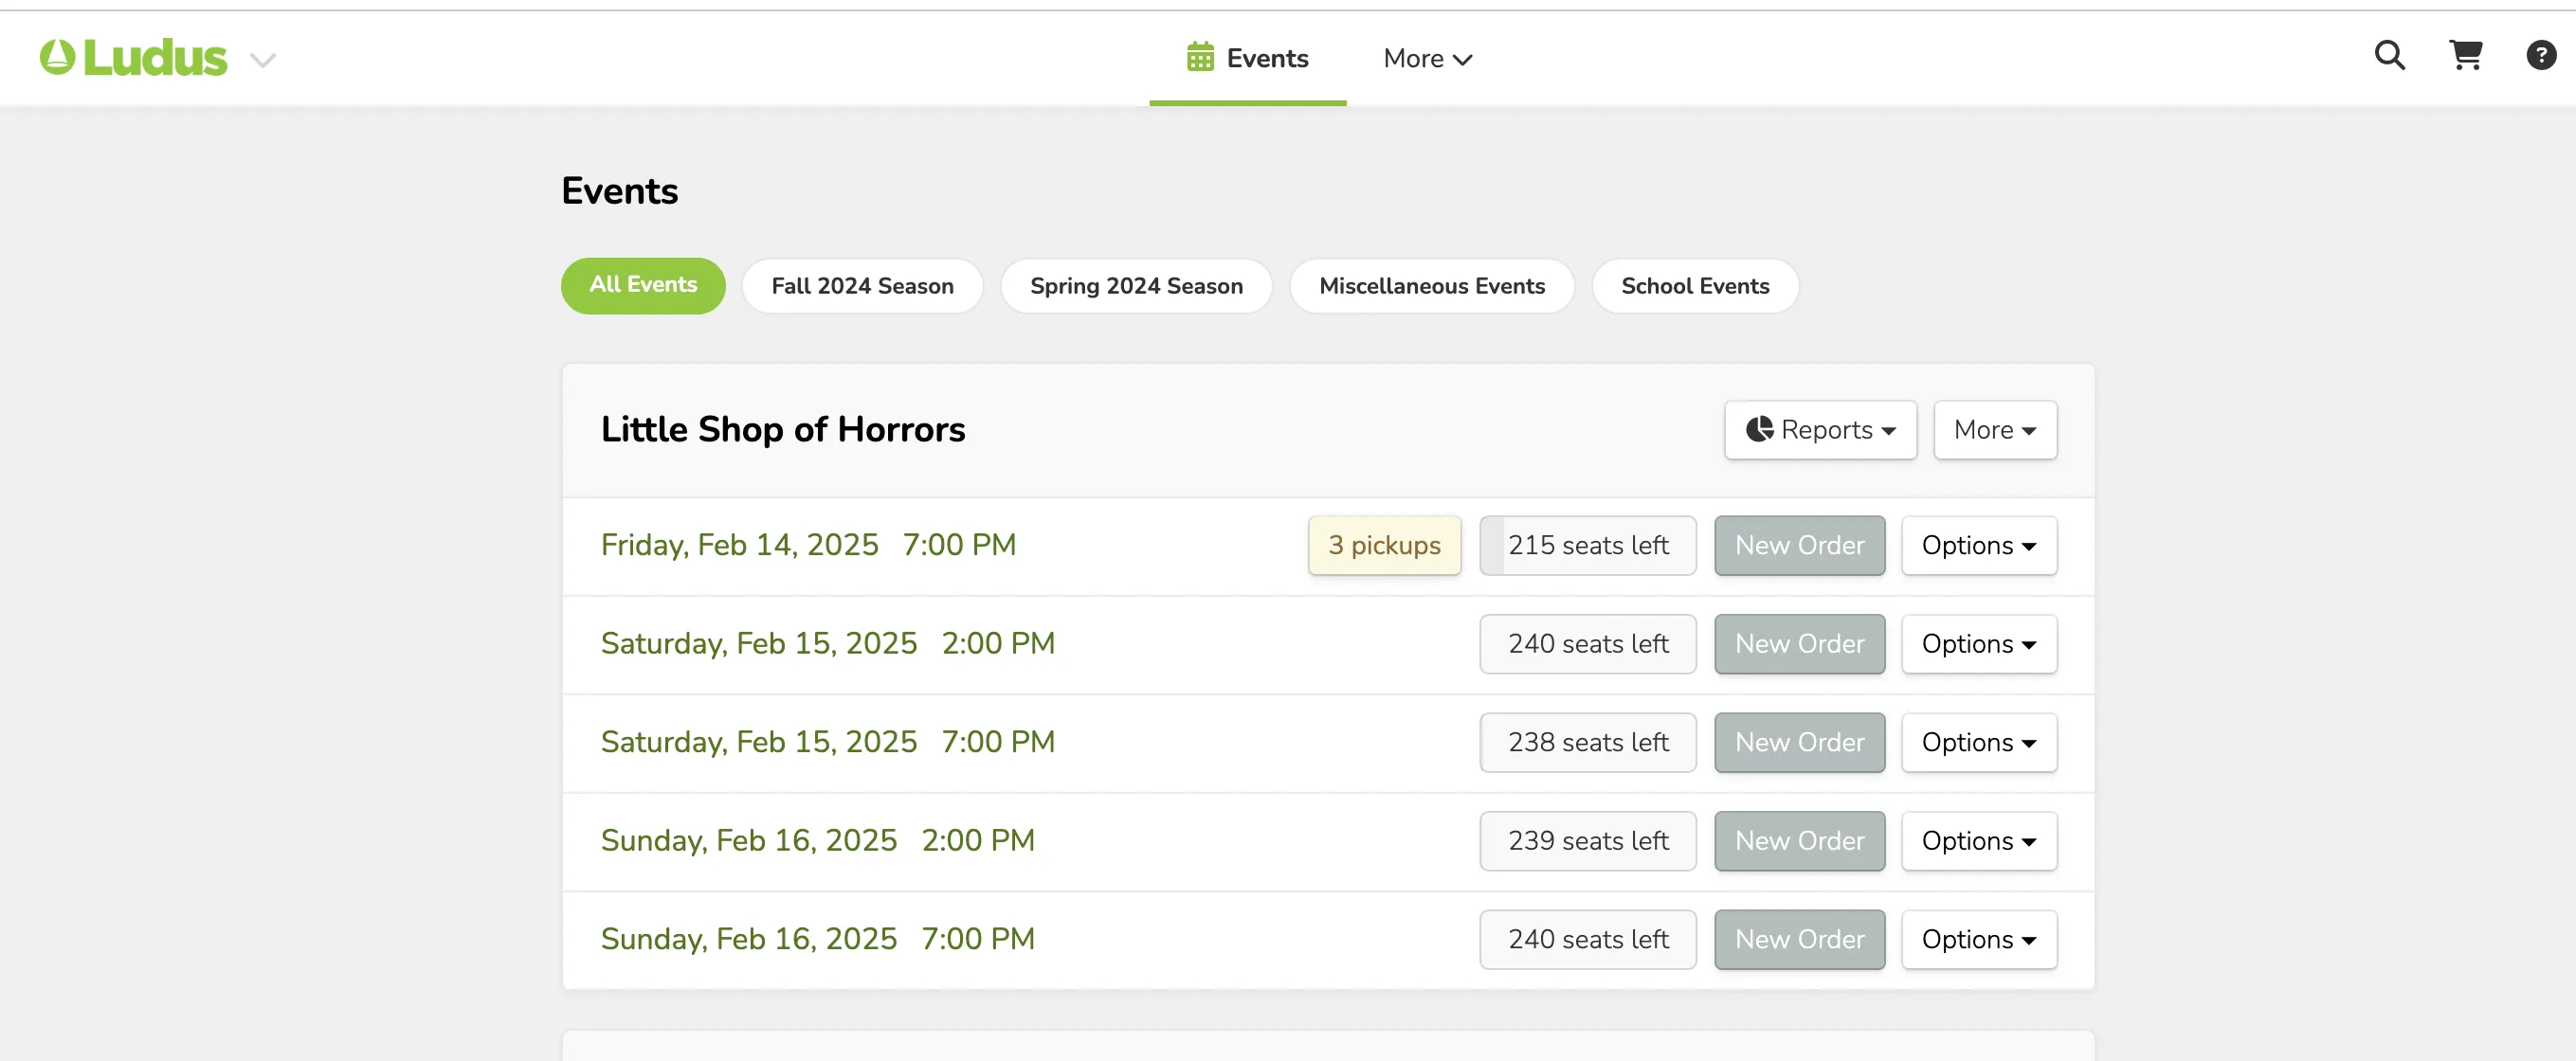Click the 3 pickups badge

click(x=1384, y=545)
